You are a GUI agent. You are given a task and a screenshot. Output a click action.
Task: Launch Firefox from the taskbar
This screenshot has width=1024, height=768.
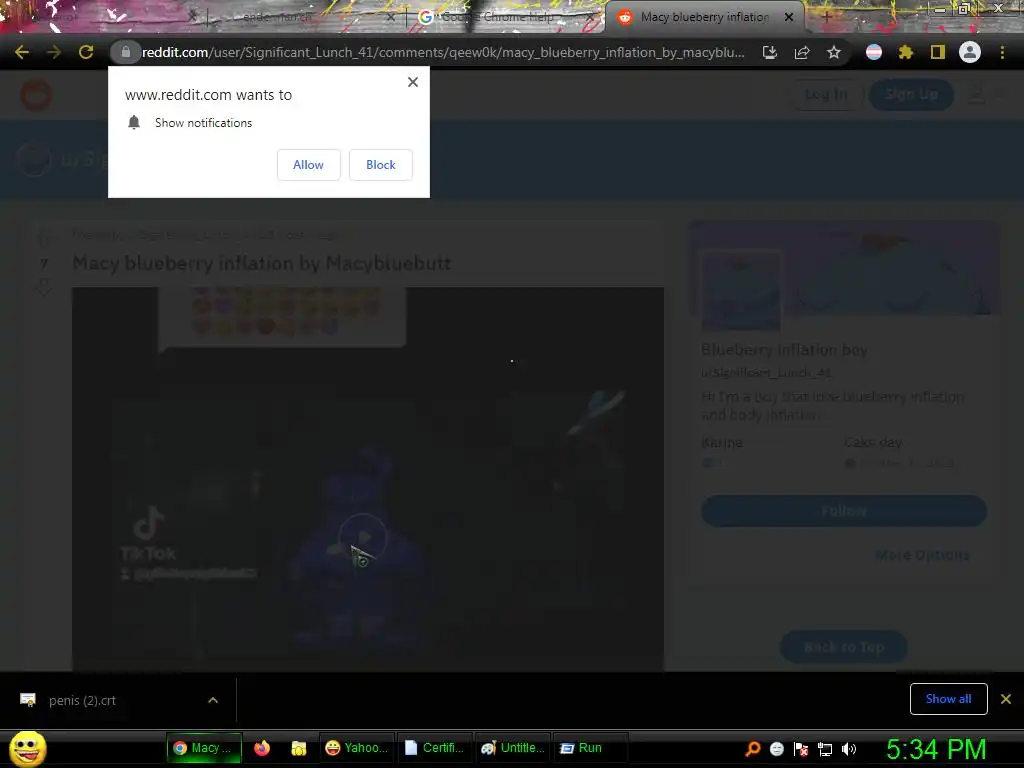click(262, 748)
